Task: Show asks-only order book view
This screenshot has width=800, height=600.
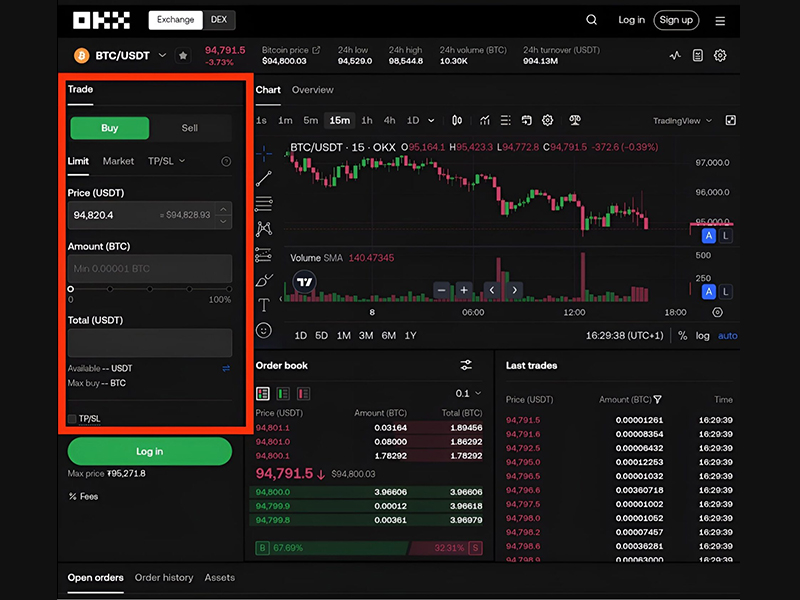Action: point(304,393)
